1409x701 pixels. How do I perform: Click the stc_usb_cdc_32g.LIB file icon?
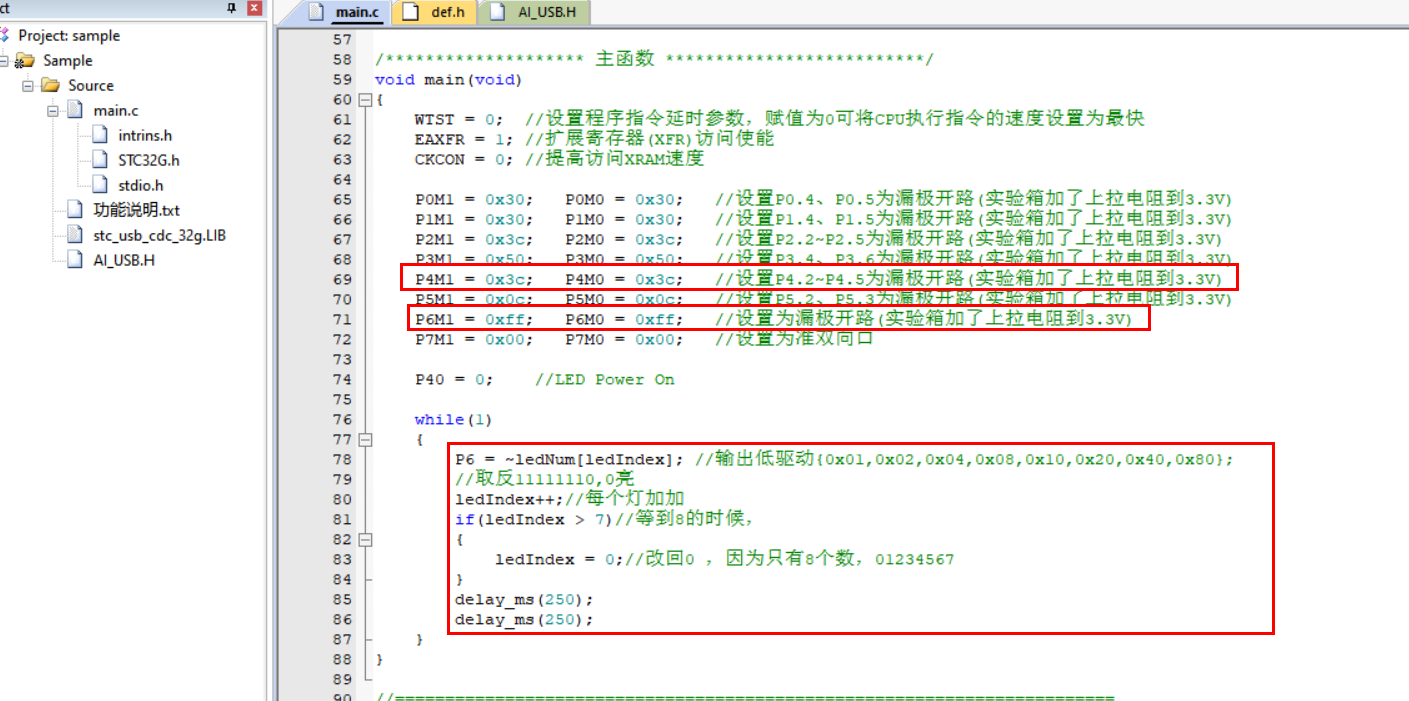click(x=75, y=235)
